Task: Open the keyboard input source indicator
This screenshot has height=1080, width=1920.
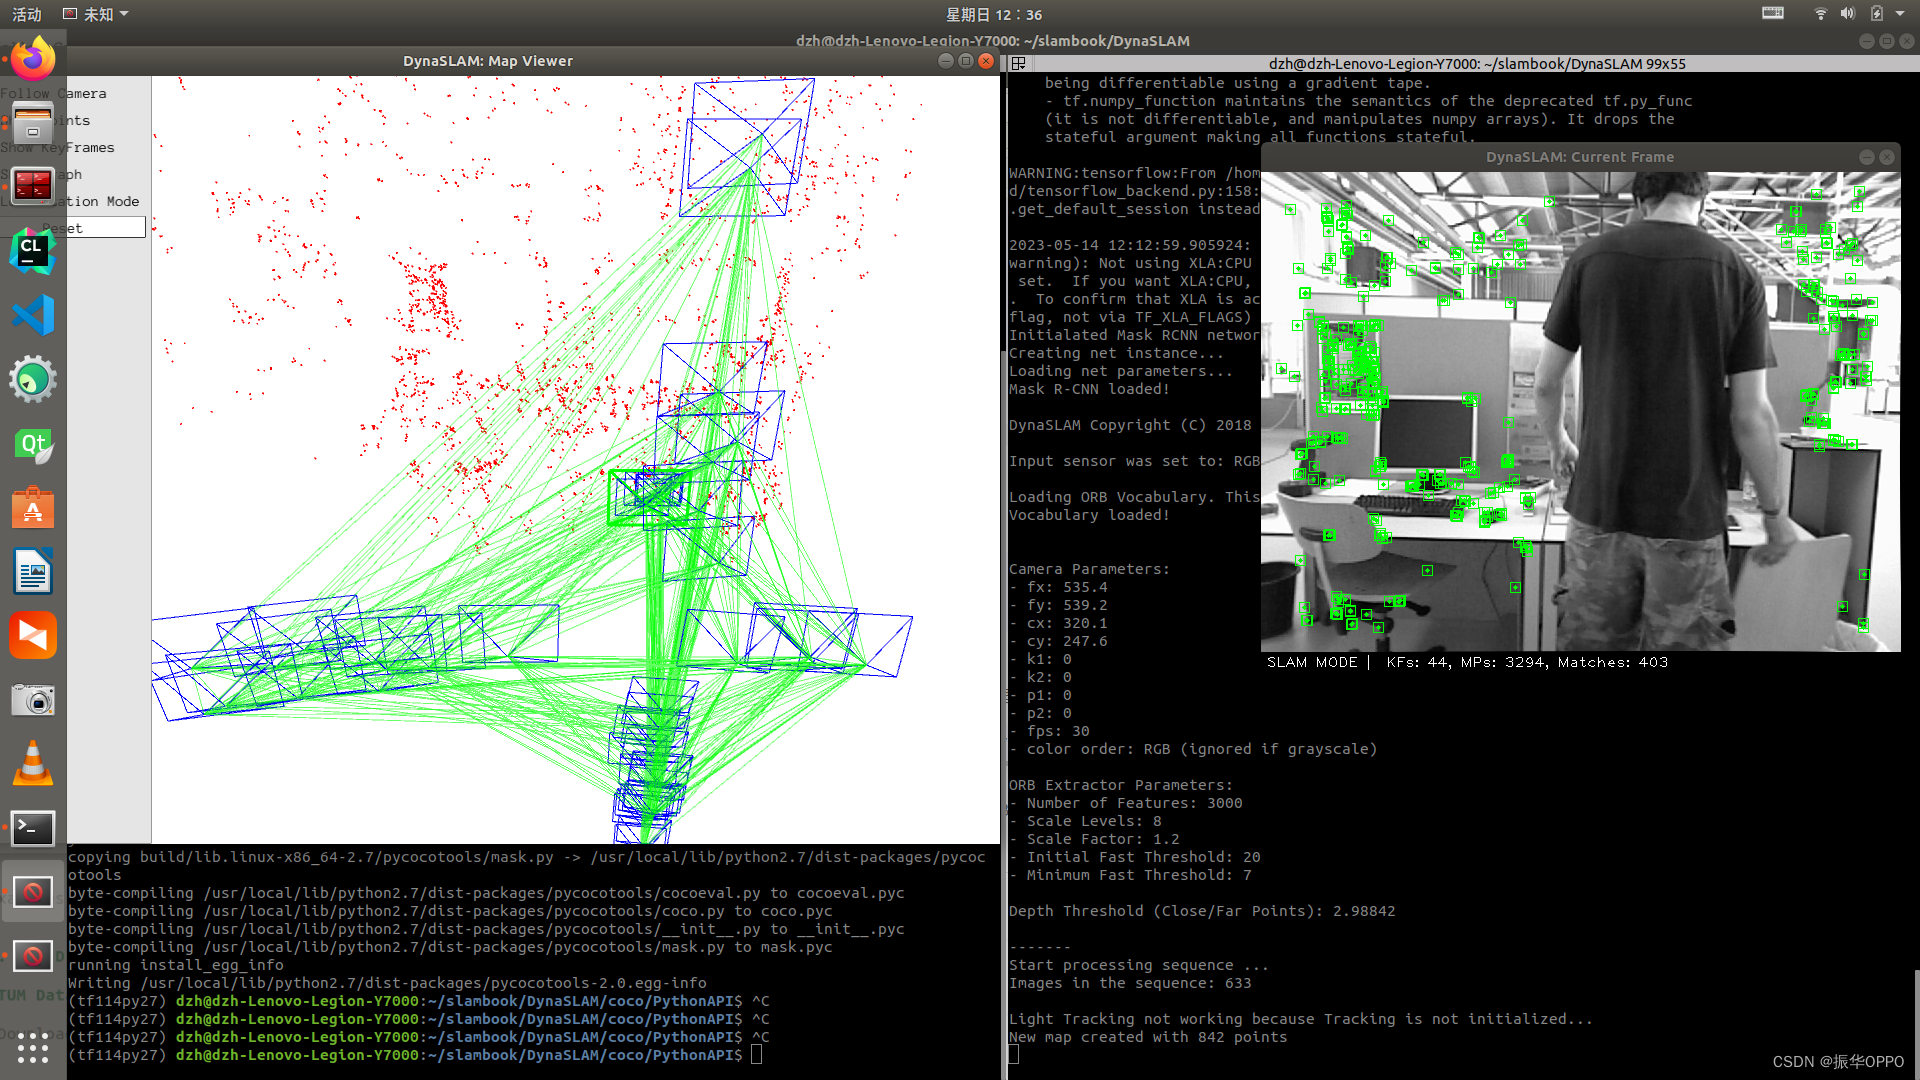Action: pos(1773,14)
